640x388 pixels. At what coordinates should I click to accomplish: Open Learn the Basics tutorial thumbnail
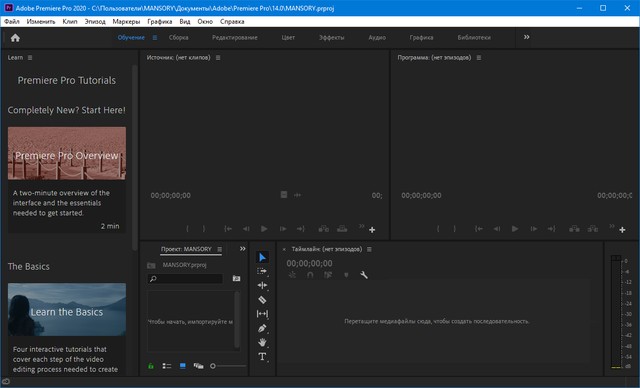click(x=67, y=310)
